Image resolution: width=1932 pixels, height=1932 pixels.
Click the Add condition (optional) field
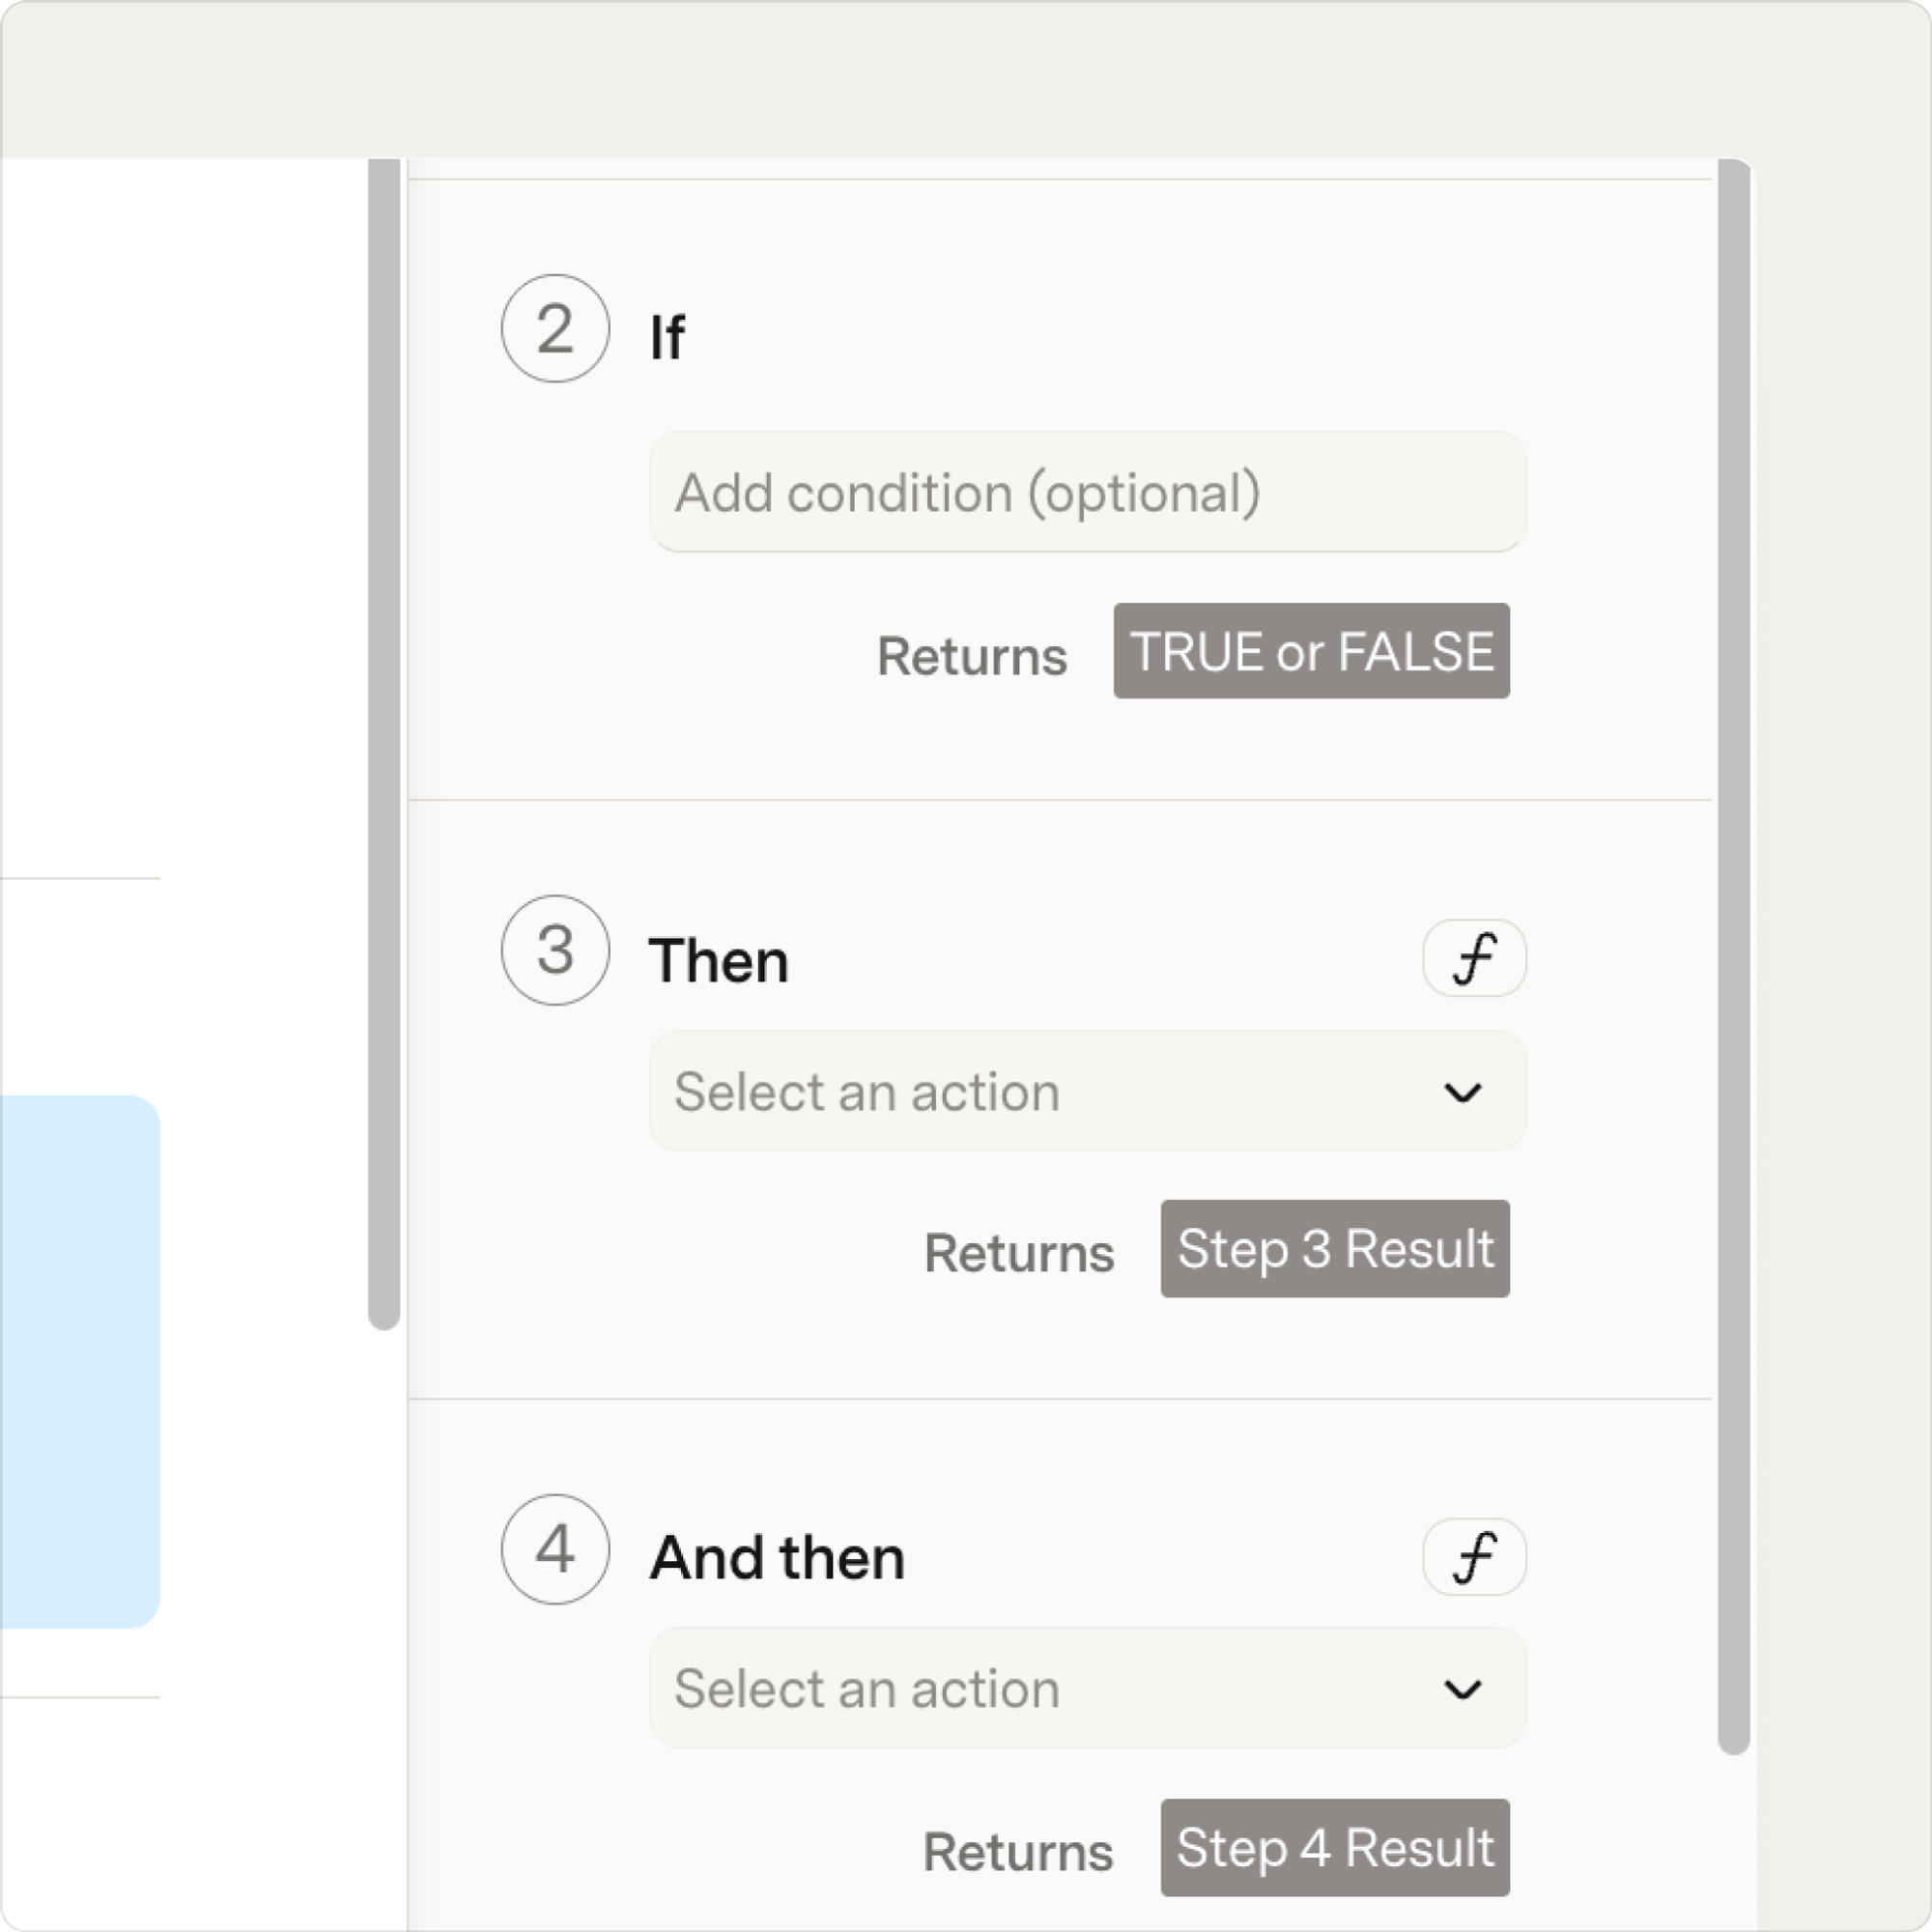click(1087, 492)
